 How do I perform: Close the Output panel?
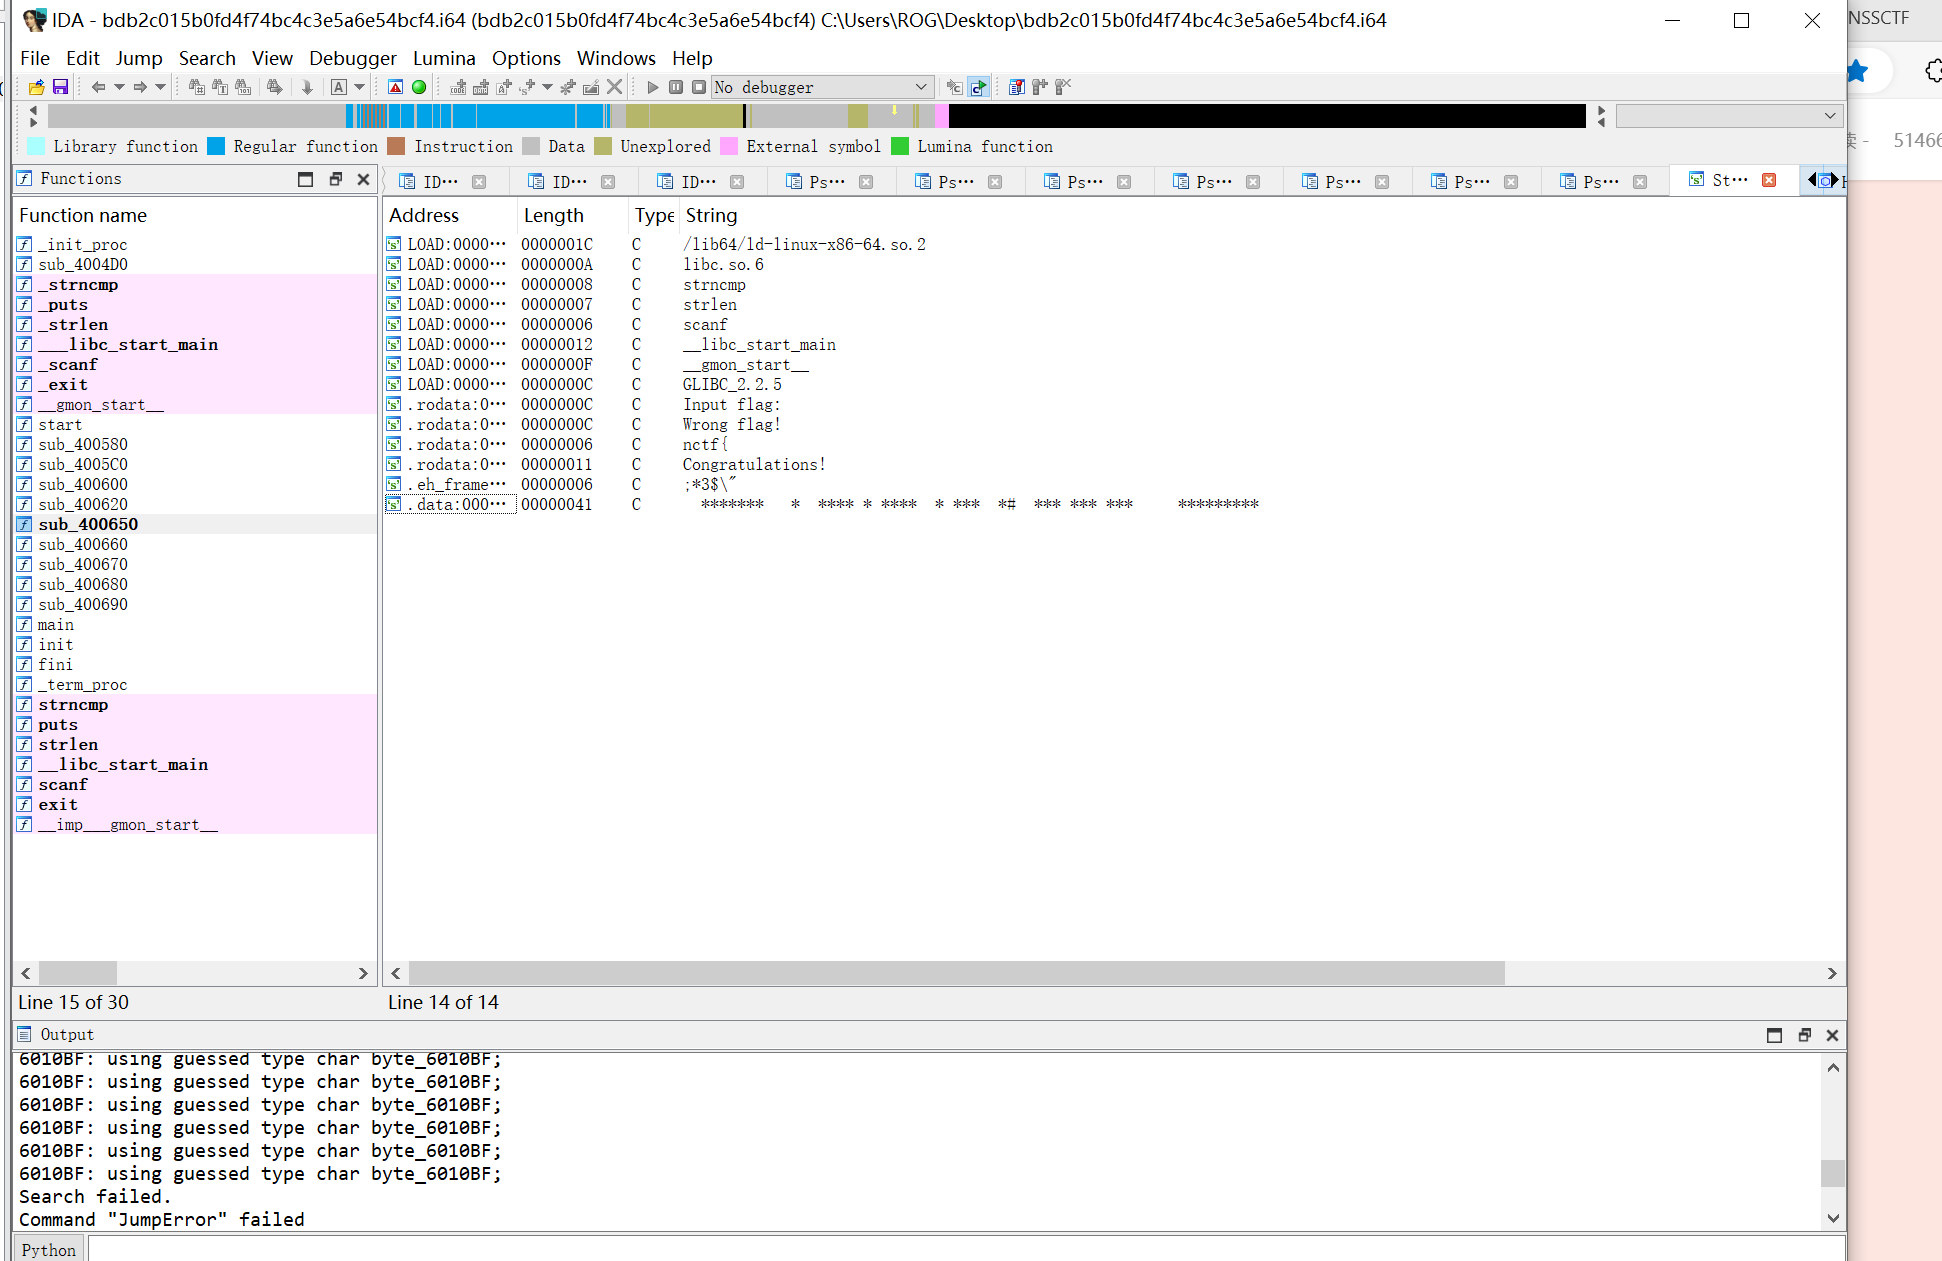click(1832, 1035)
